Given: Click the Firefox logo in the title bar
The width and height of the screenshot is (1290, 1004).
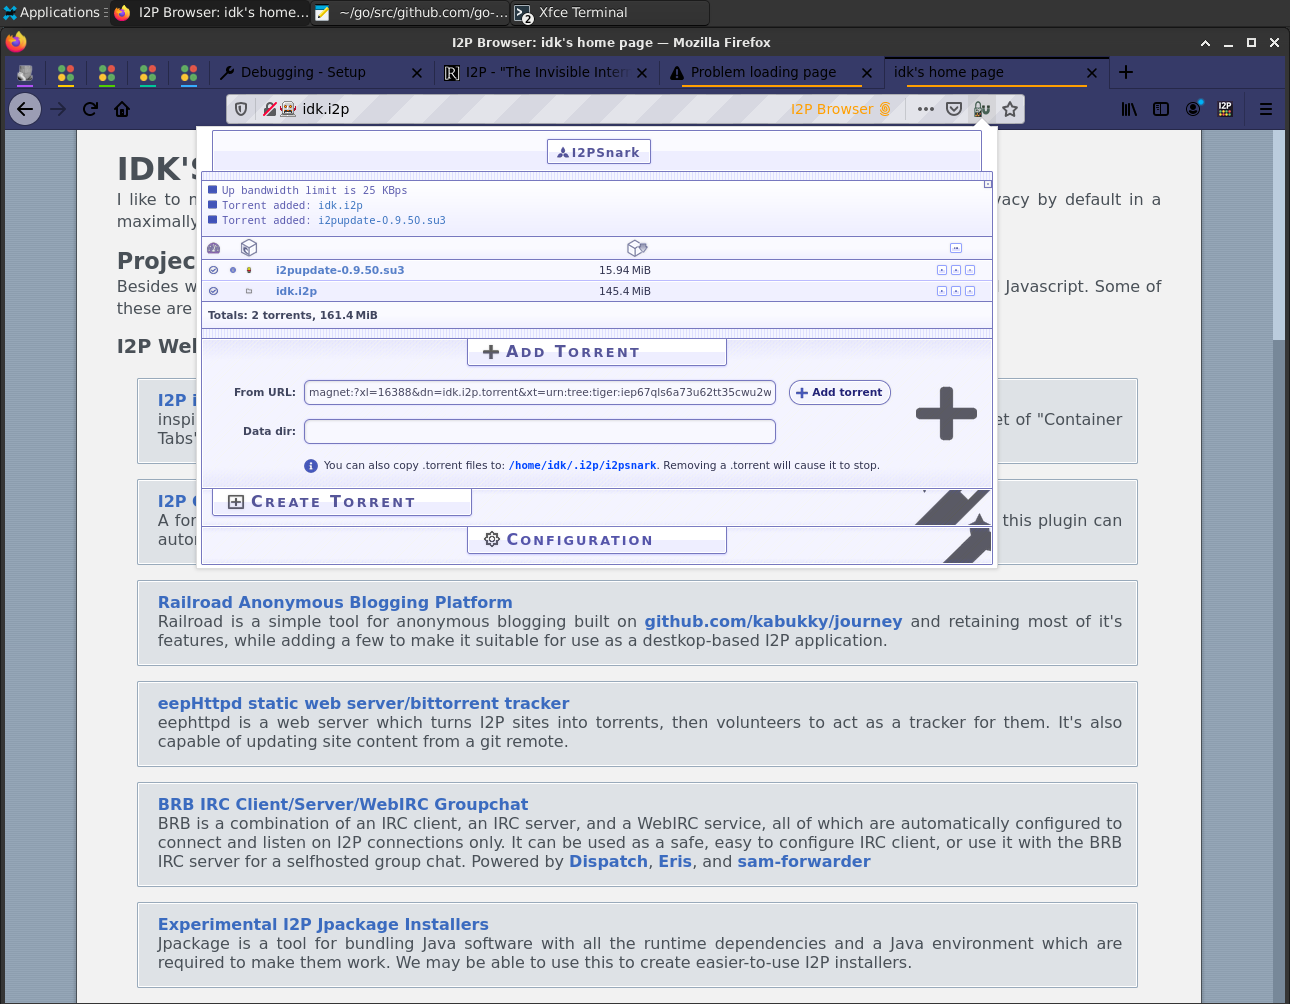Looking at the screenshot, I should (15, 42).
